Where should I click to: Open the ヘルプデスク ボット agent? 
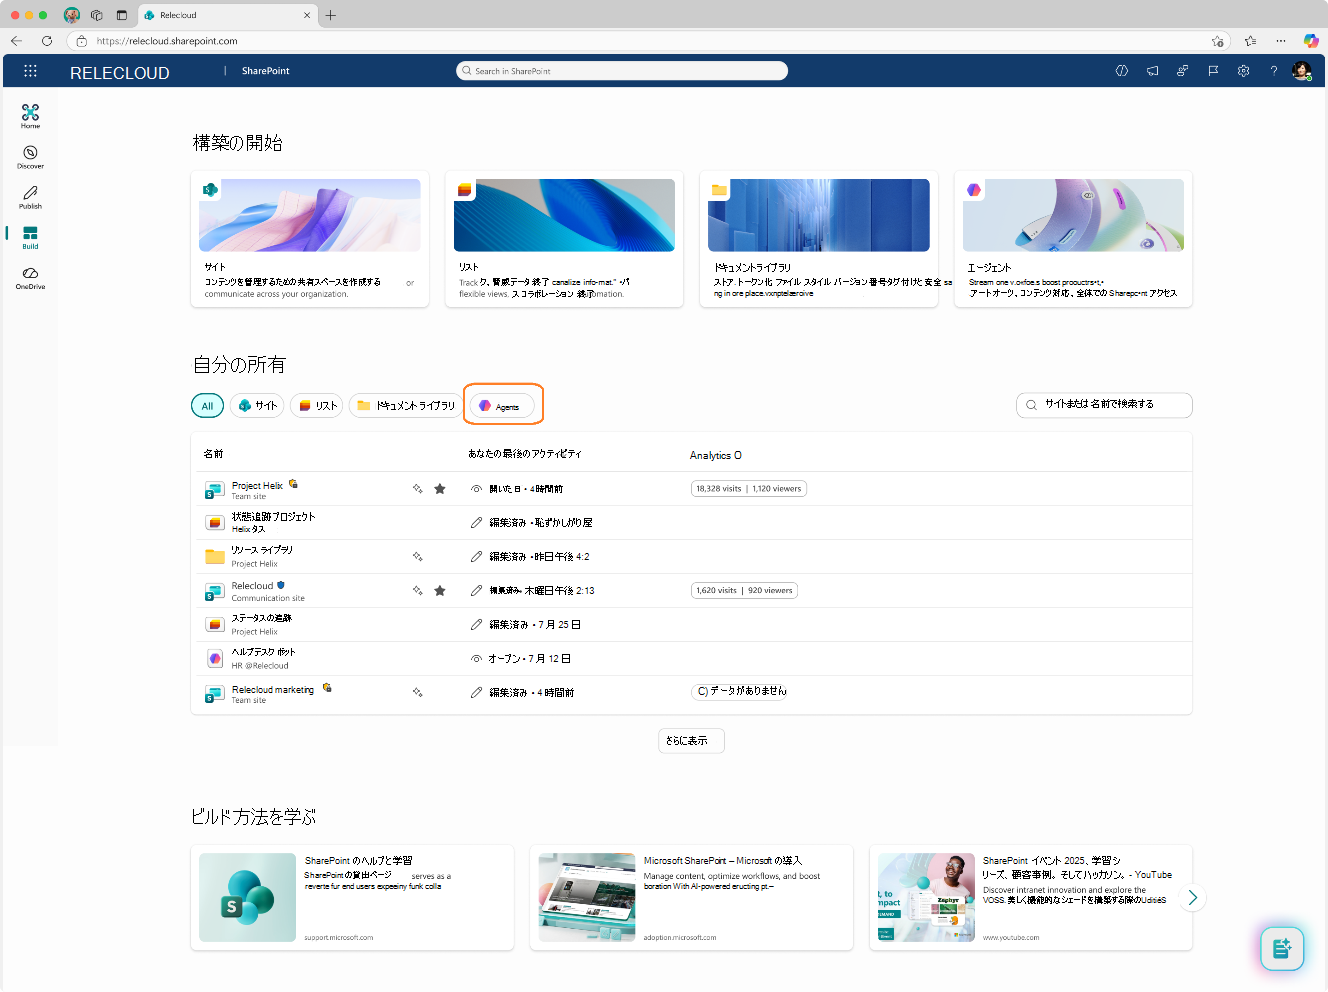(263, 652)
